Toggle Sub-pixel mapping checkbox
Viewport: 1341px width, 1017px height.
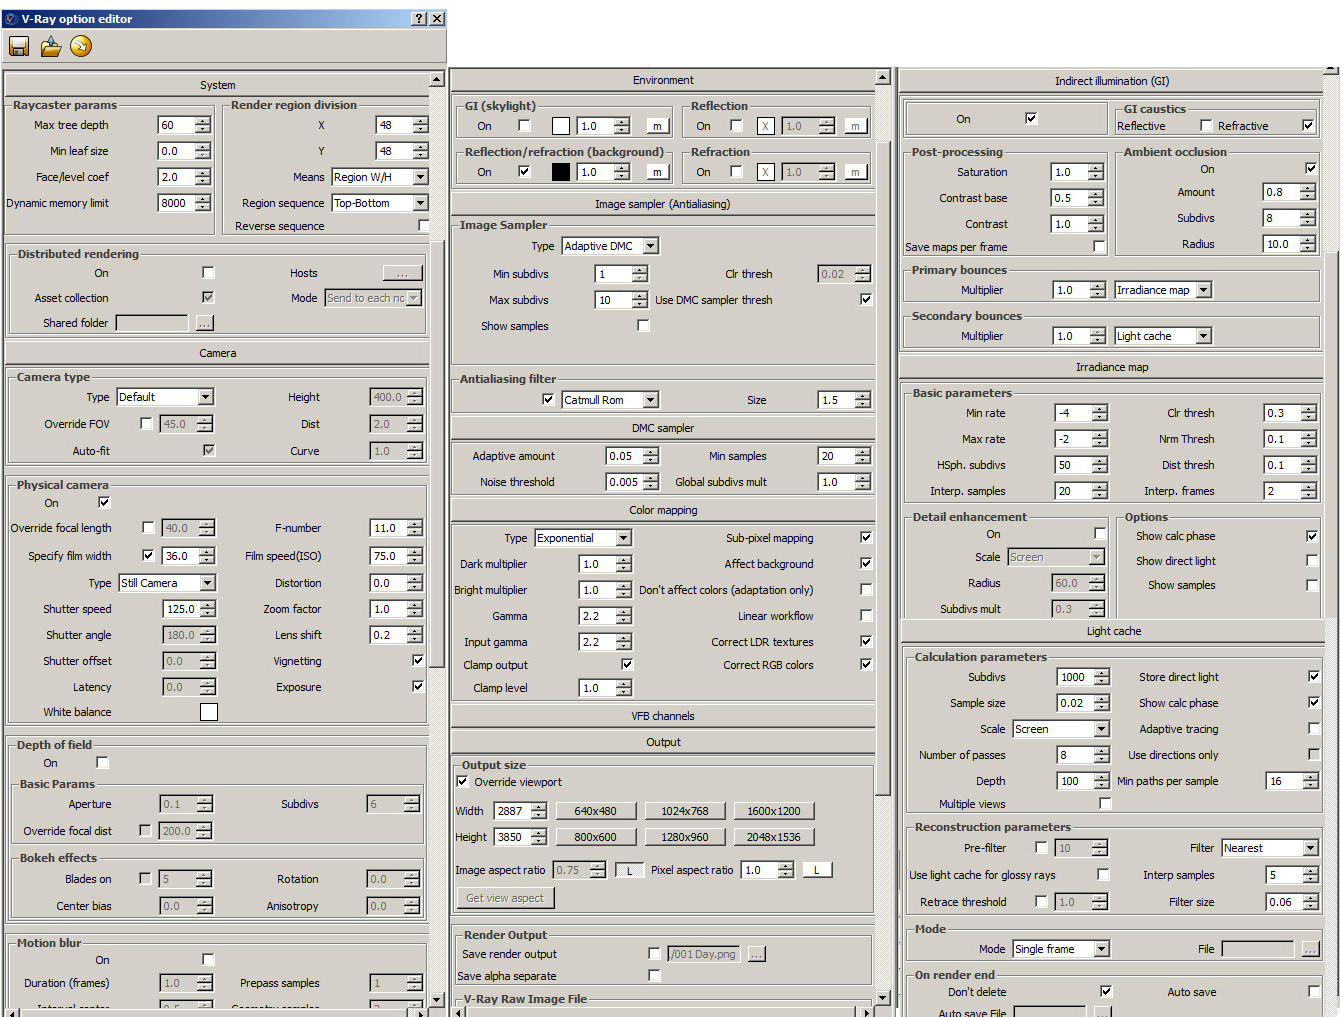pos(866,537)
